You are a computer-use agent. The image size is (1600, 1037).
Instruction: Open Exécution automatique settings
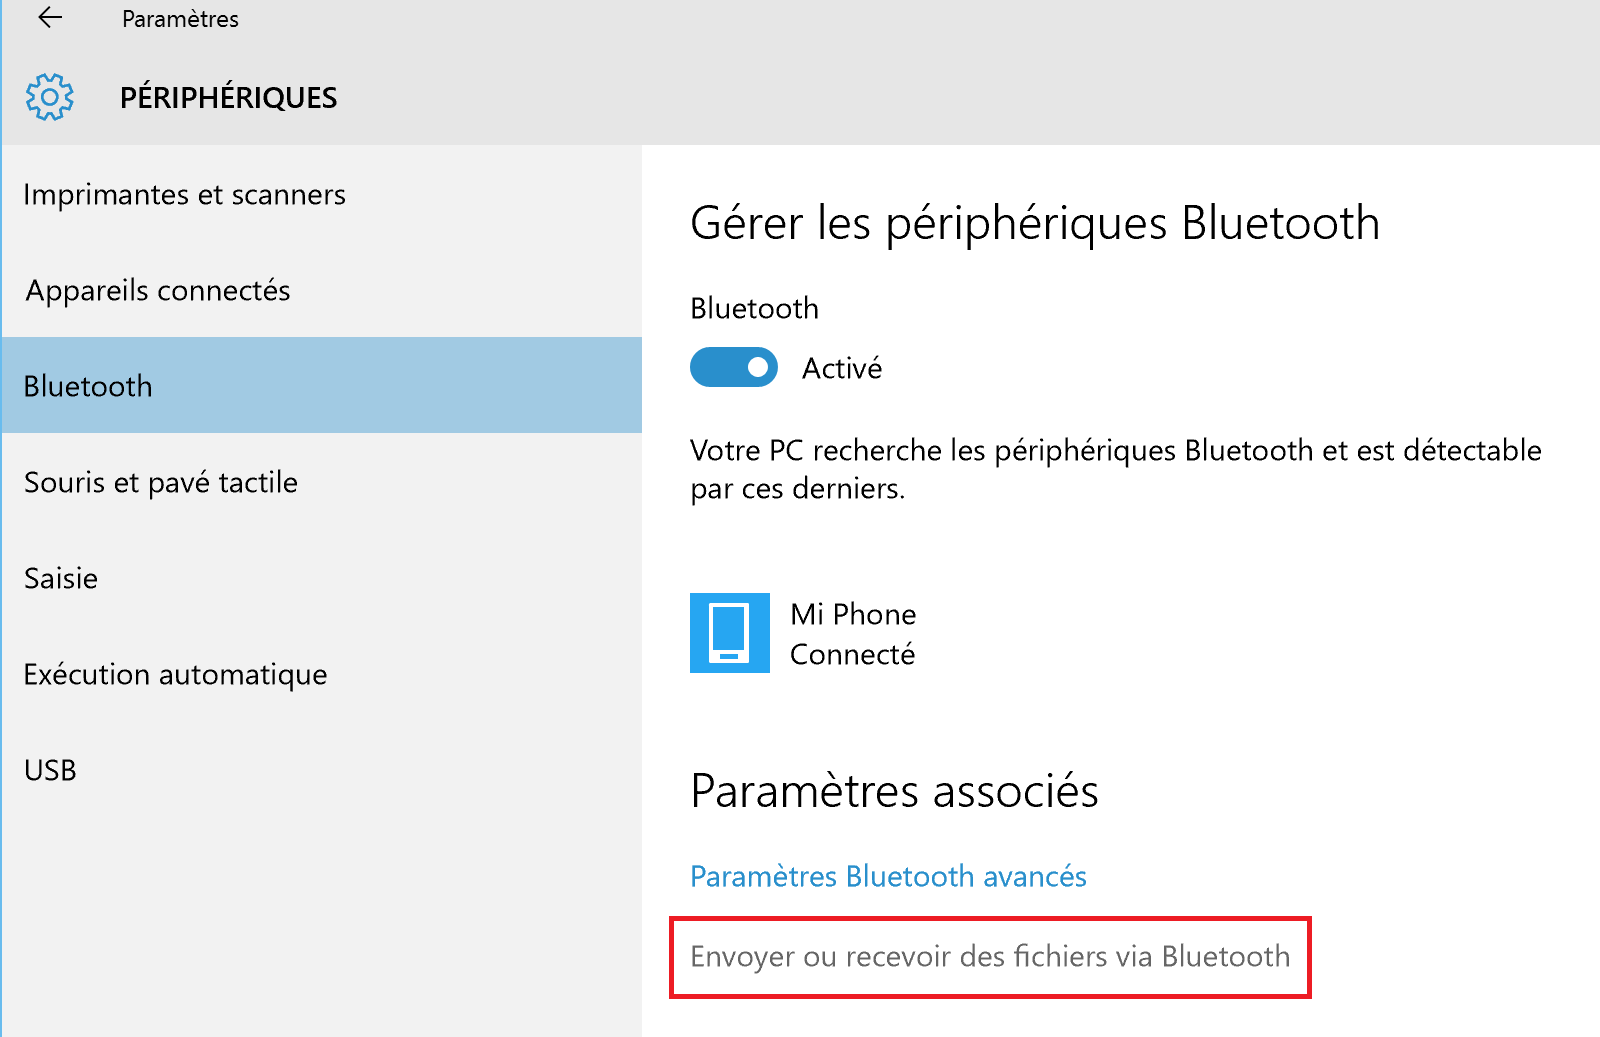point(175,674)
